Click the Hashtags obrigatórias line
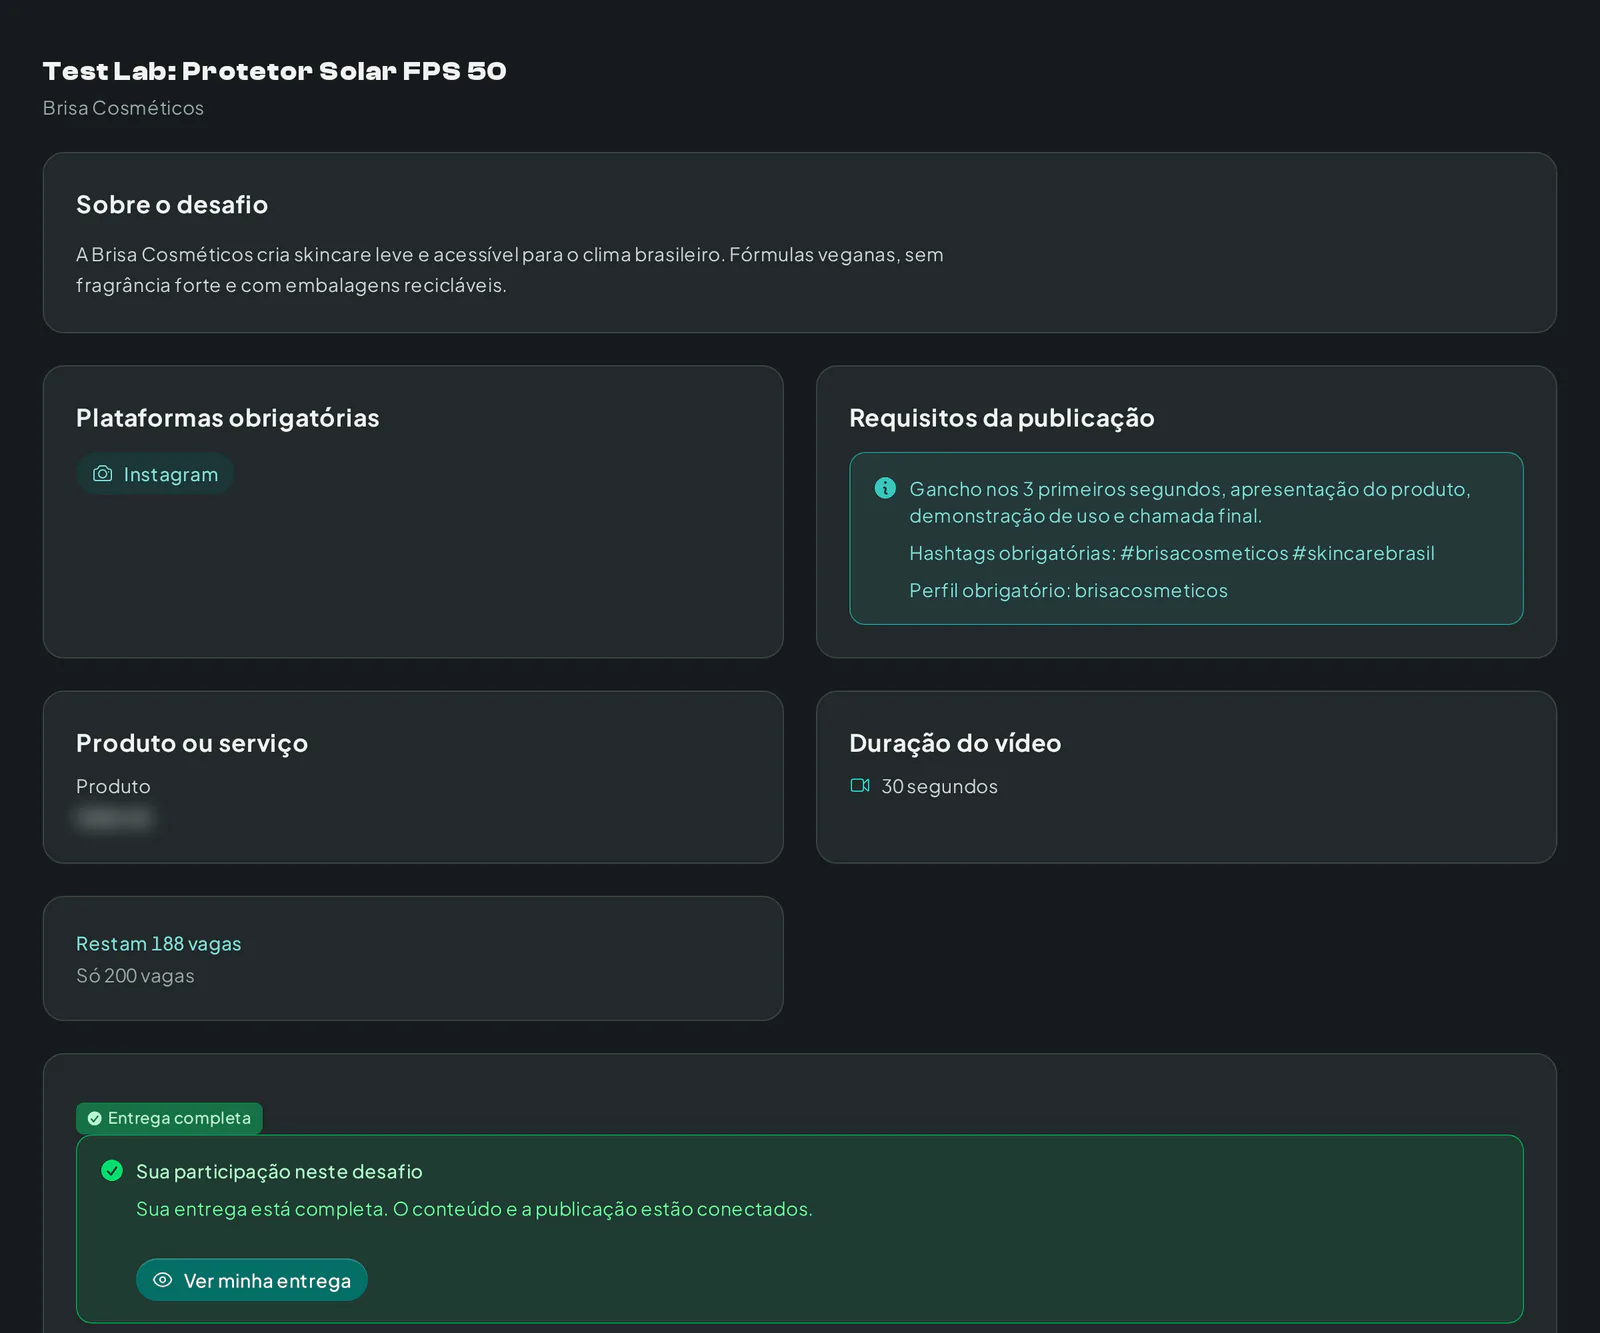1600x1333 pixels. click(x=1172, y=553)
